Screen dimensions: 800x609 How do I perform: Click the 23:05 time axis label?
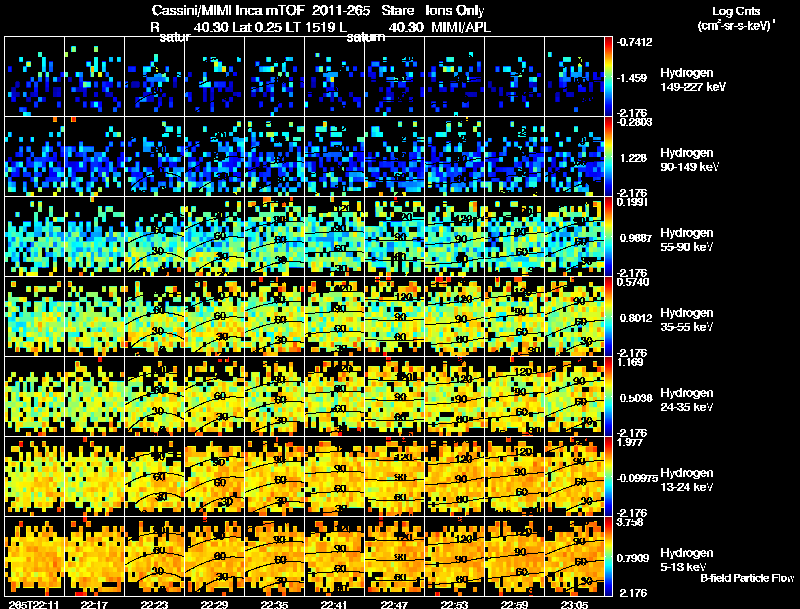tap(575, 603)
